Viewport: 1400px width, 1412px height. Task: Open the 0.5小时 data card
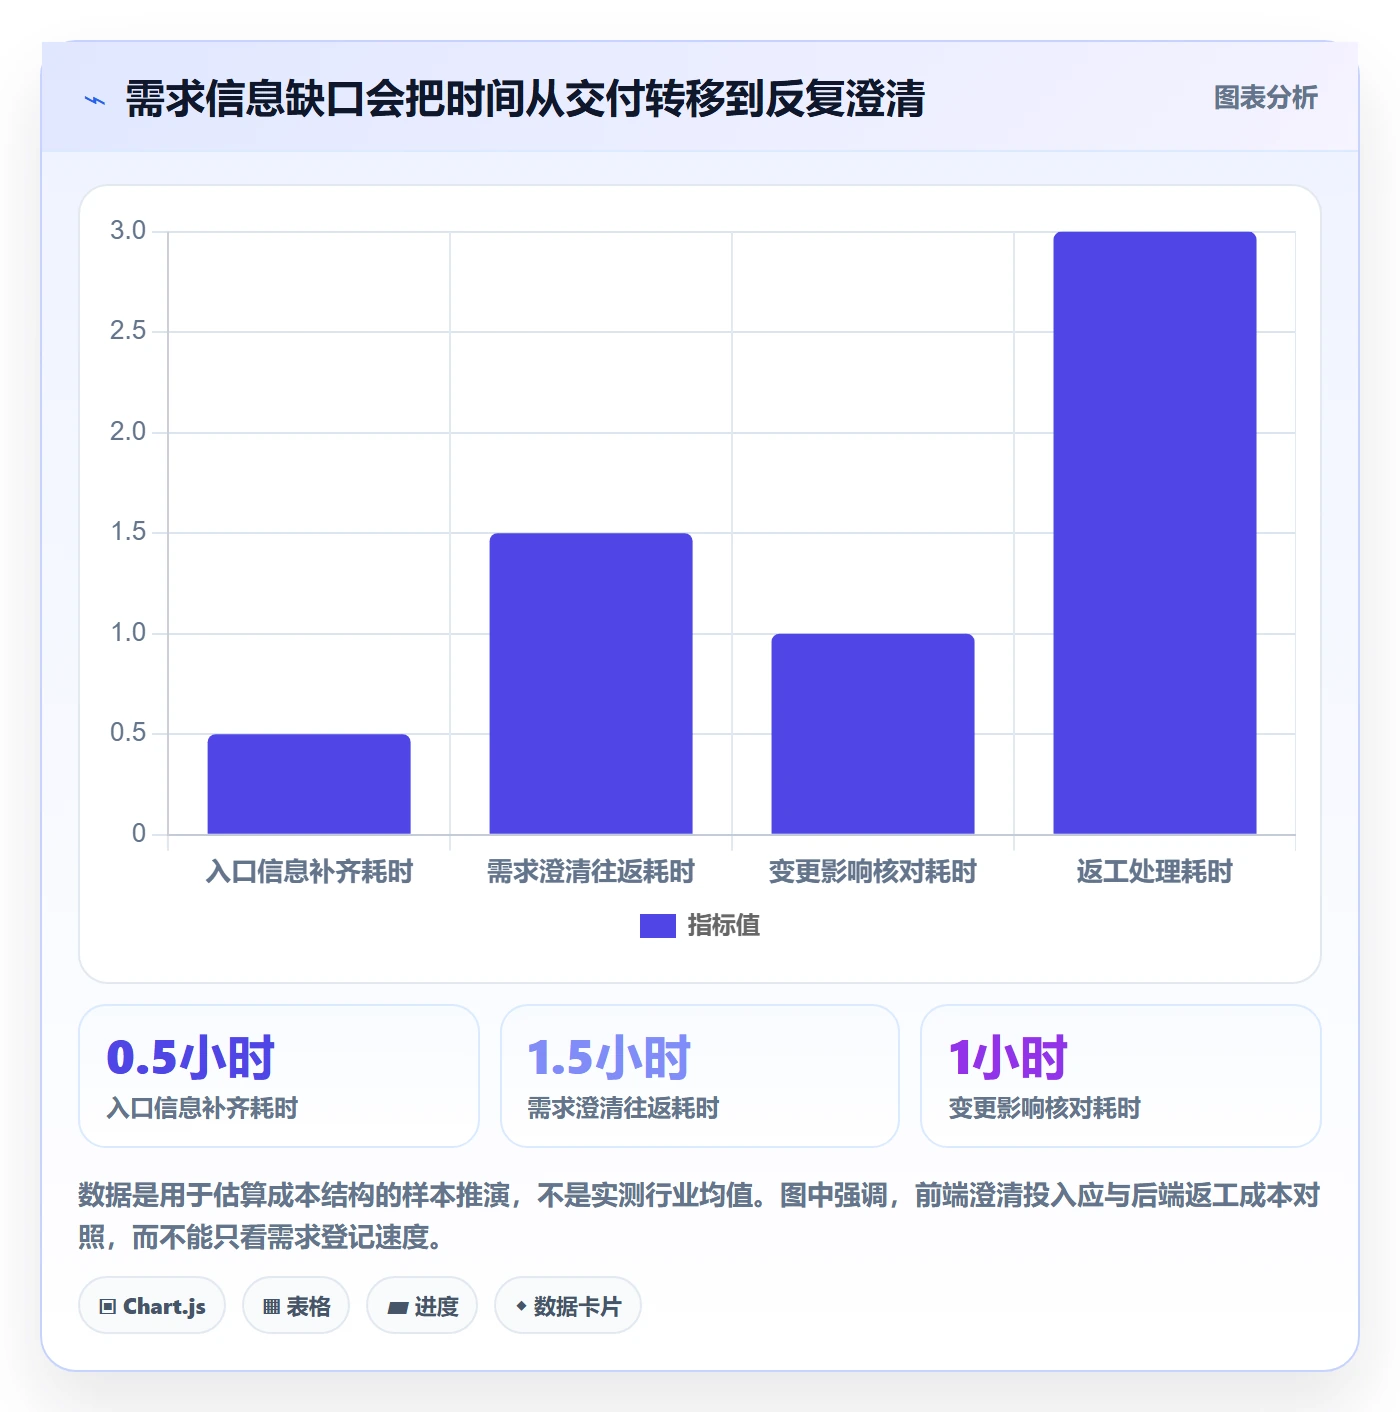click(279, 1076)
